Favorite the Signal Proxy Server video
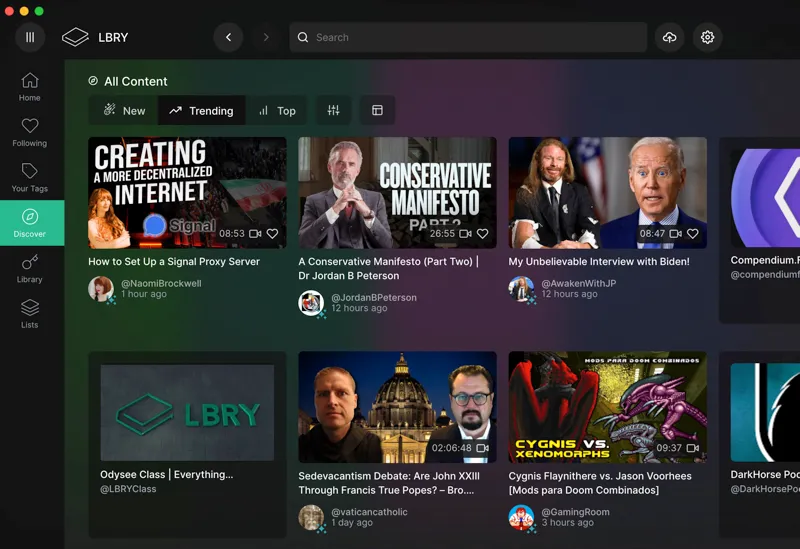Viewport: 800px width, 549px height. pos(272,233)
